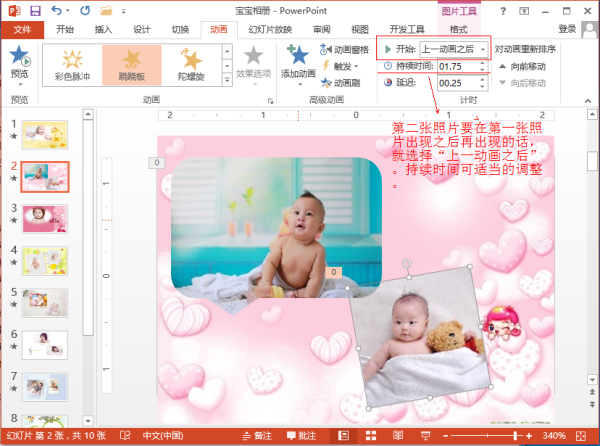Open the 文件 tab
The image size is (600, 446).
point(22,29)
